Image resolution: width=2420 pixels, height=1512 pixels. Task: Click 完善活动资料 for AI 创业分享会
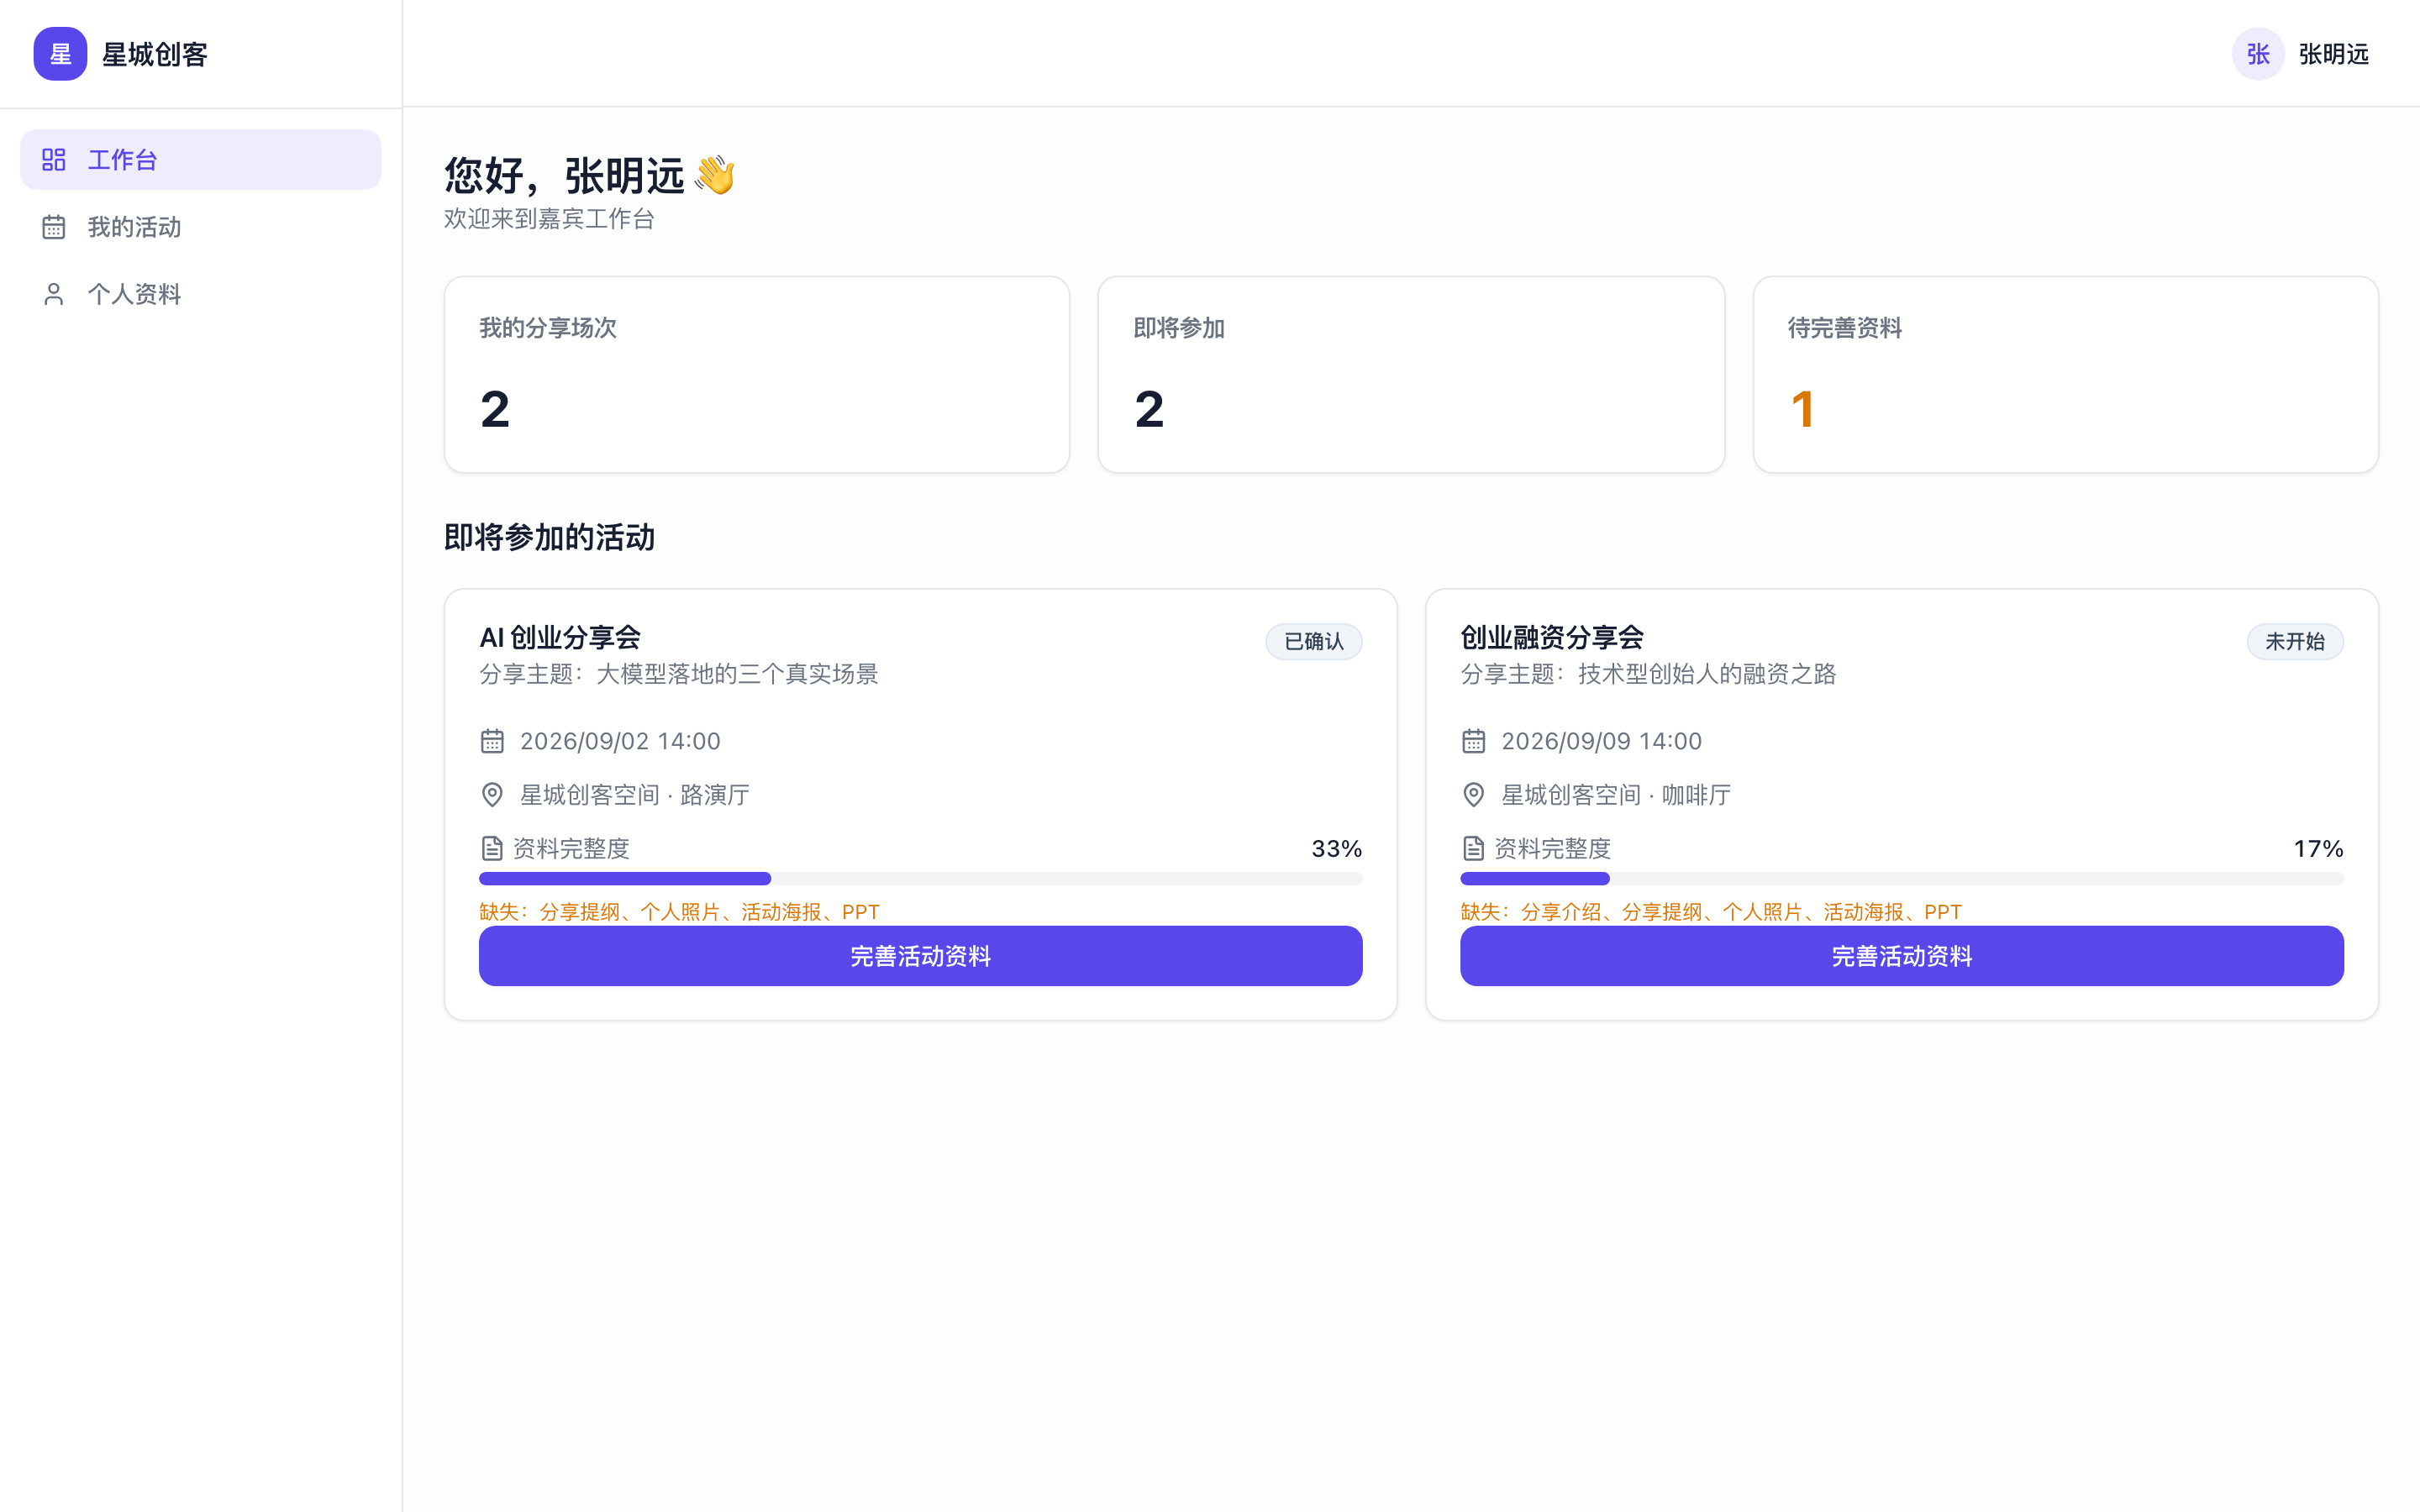[x=920, y=956]
